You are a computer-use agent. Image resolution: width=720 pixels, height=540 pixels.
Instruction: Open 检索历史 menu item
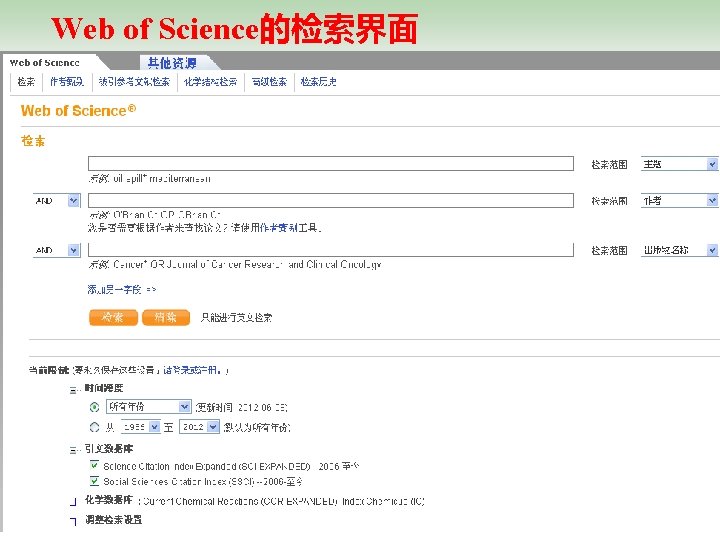[318, 82]
